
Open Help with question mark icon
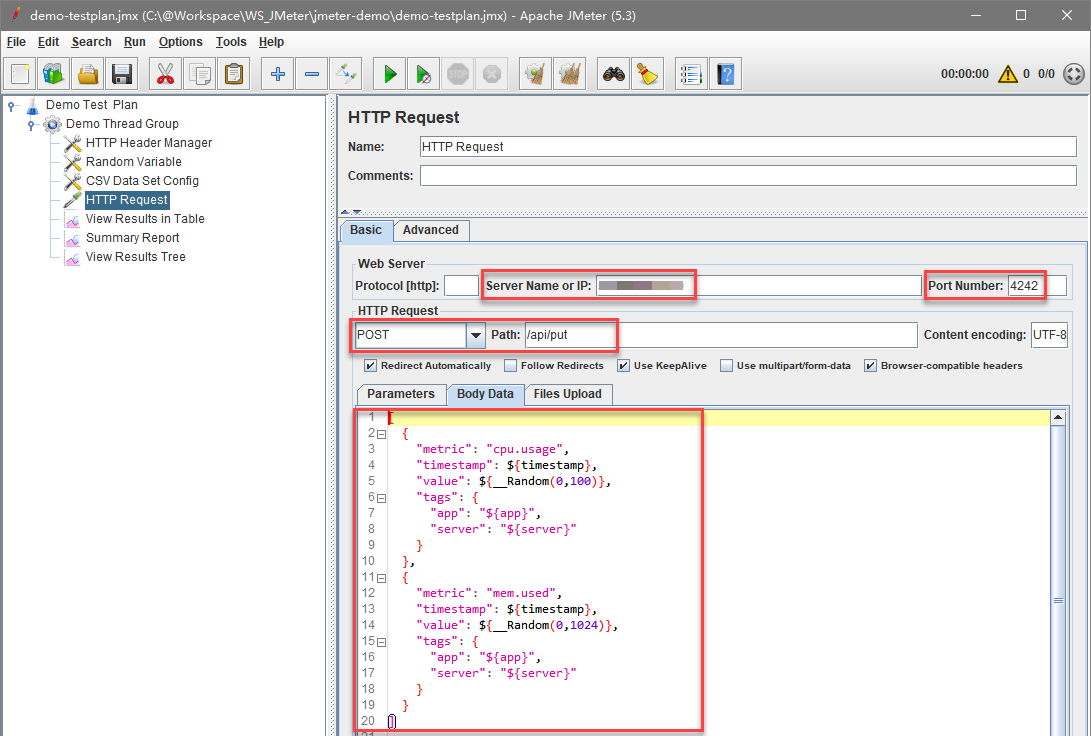click(x=726, y=74)
